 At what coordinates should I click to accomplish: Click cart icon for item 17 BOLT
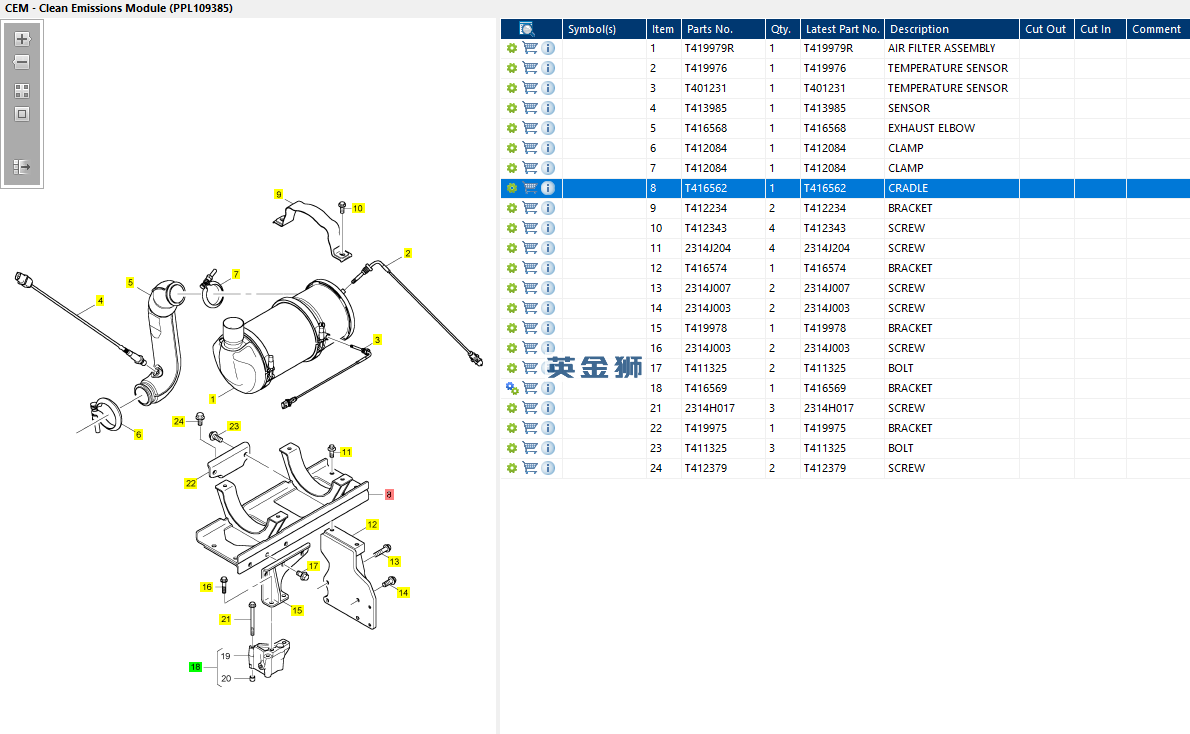tap(530, 368)
